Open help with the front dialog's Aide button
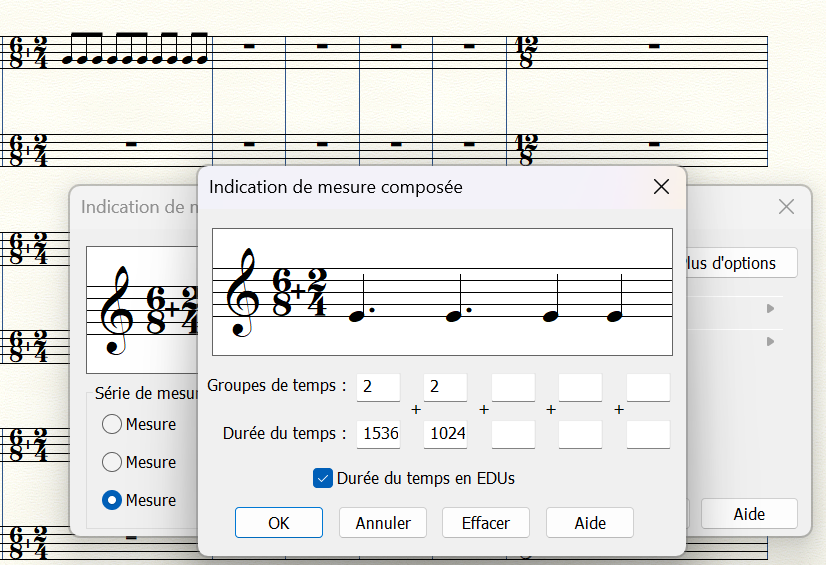This screenshot has height=565, width=826. tap(590, 522)
